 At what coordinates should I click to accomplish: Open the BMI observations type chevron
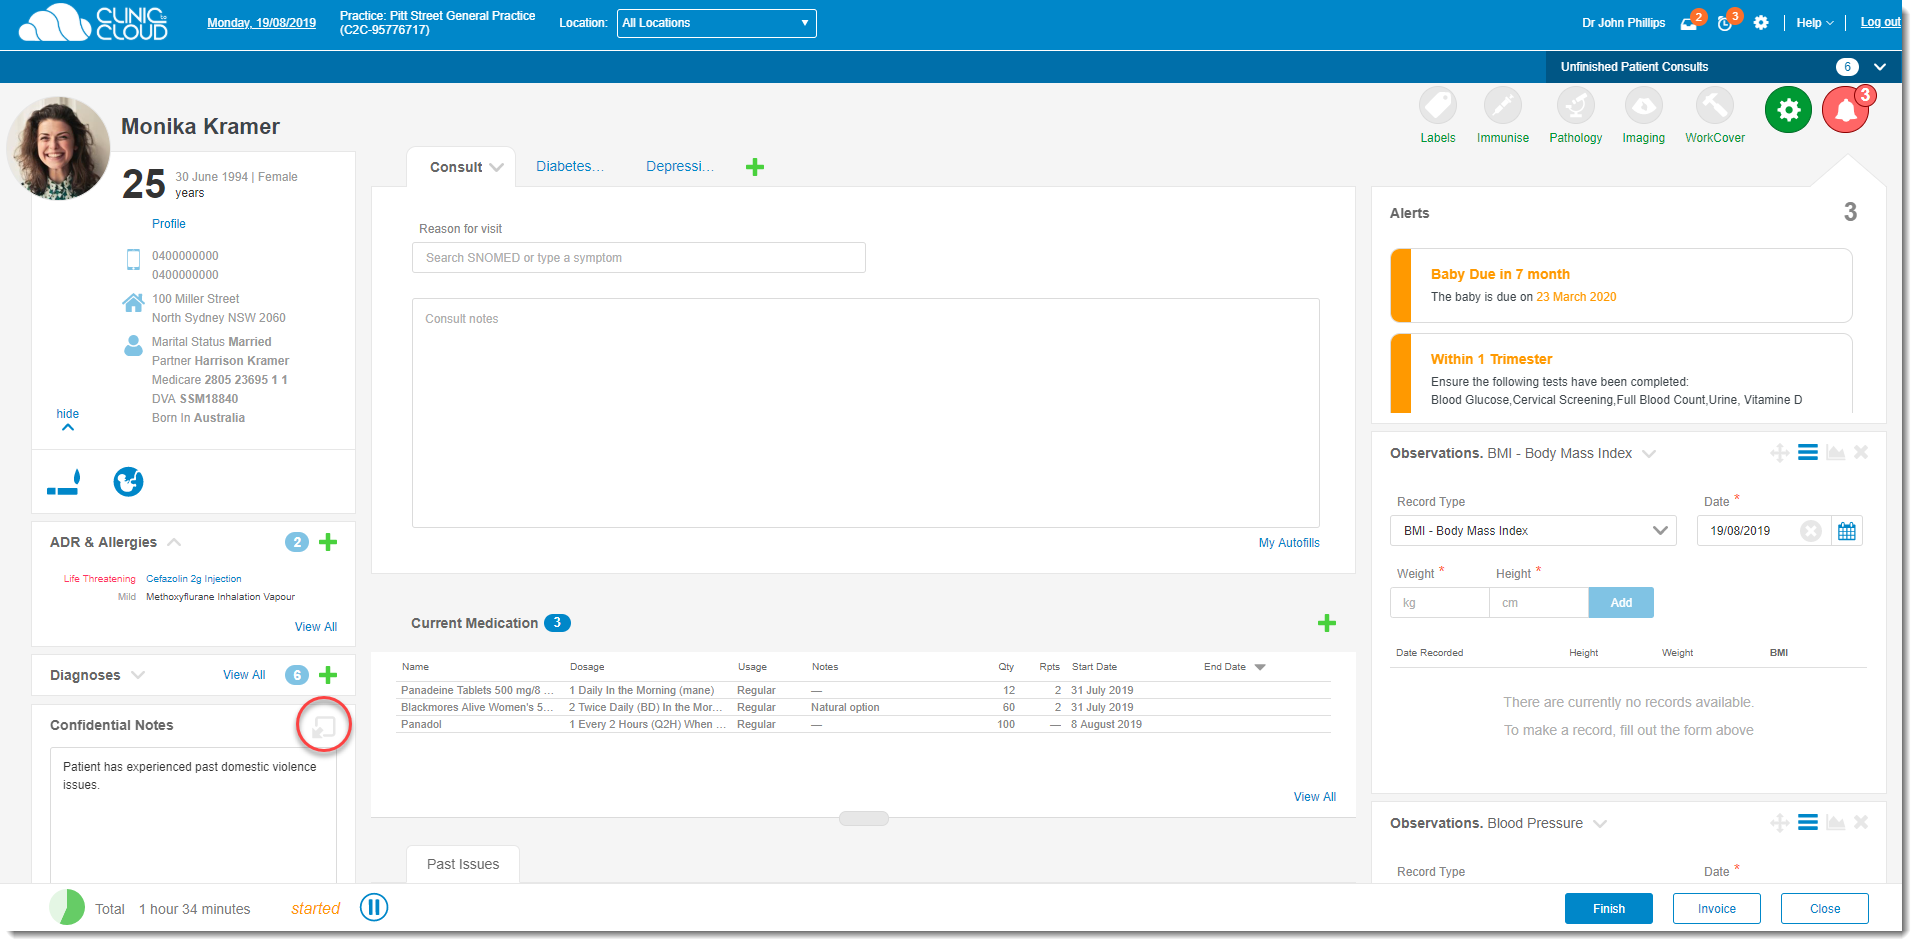tap(1649, 454)
